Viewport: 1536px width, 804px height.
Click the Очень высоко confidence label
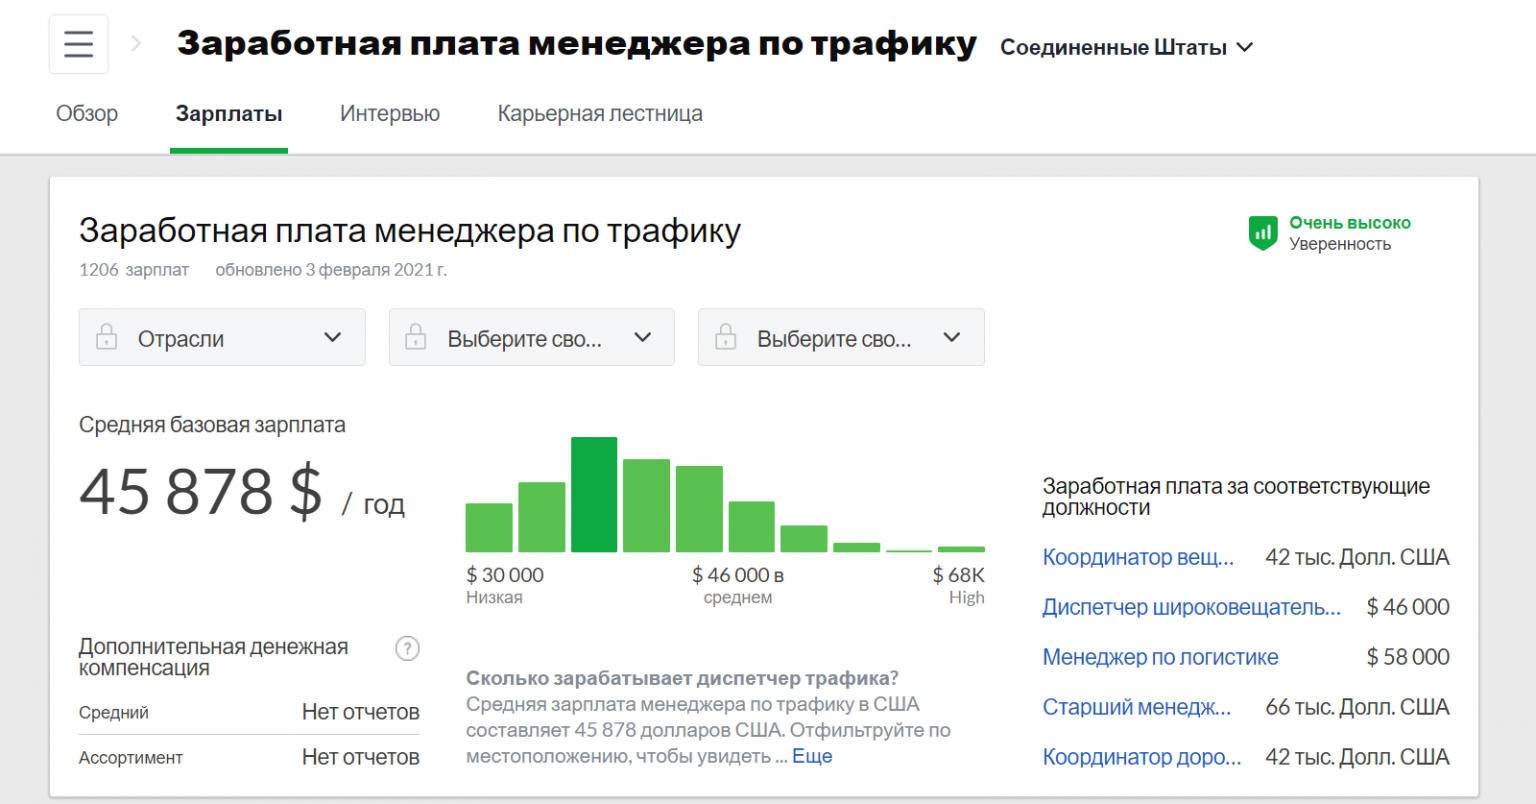coord(1350,223)
